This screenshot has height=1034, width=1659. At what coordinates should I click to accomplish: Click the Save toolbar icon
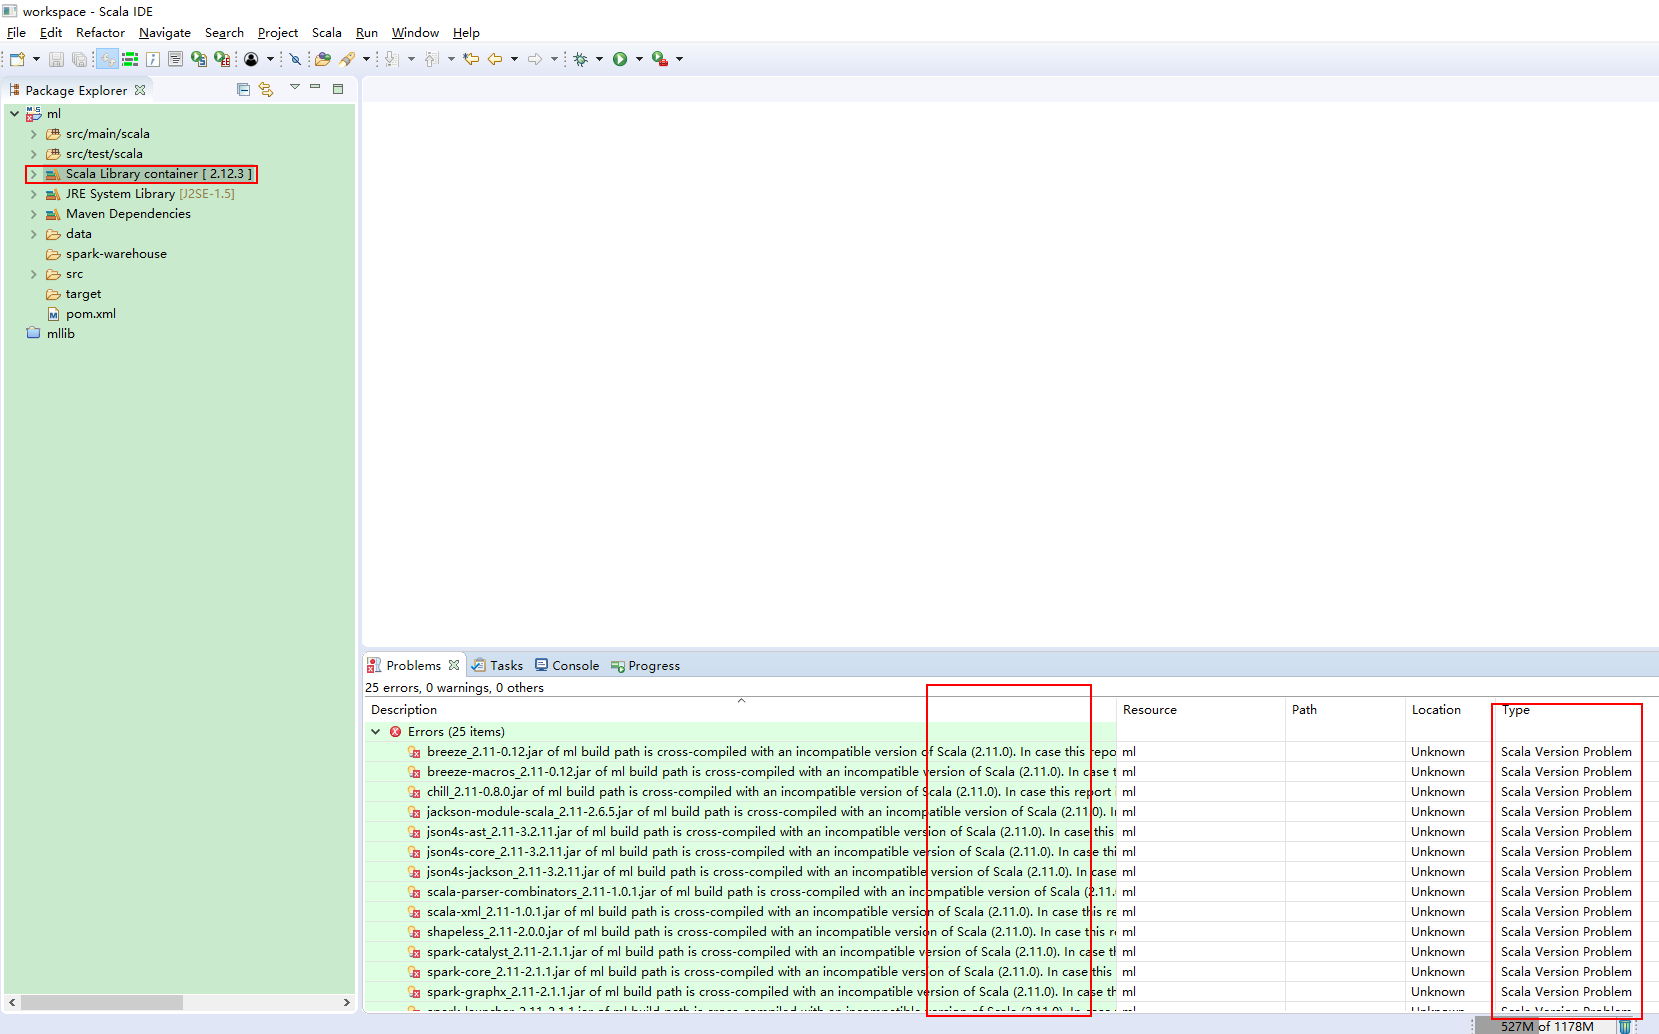pos(56,59)
